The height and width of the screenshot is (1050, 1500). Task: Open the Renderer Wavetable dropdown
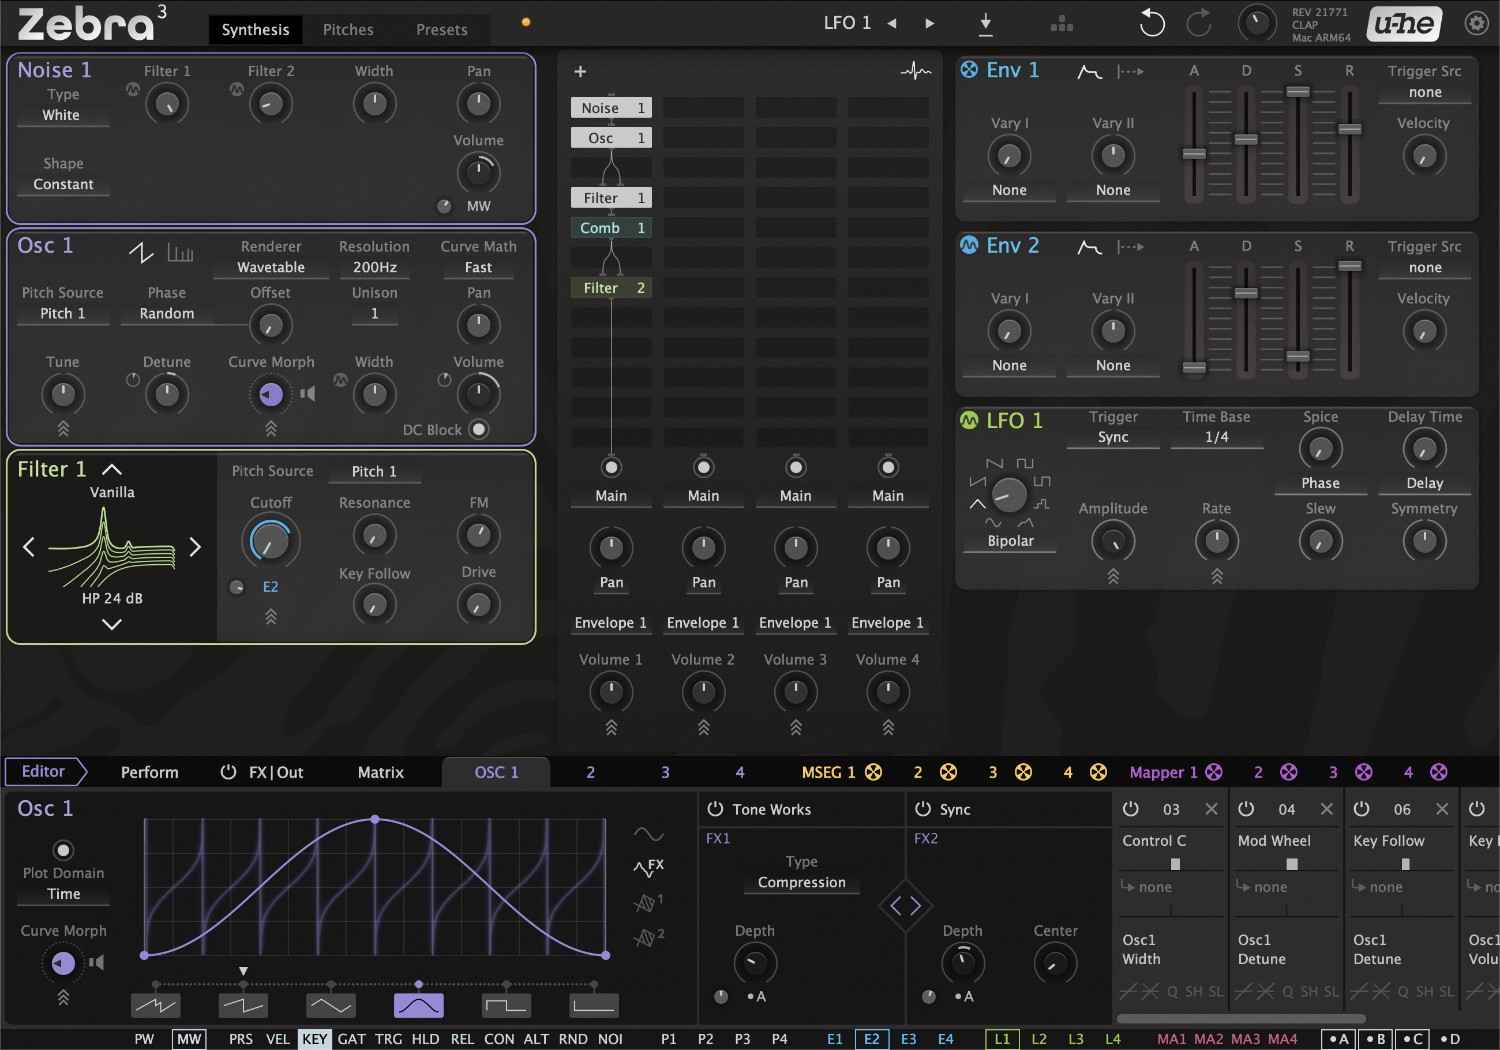[271, 267]
